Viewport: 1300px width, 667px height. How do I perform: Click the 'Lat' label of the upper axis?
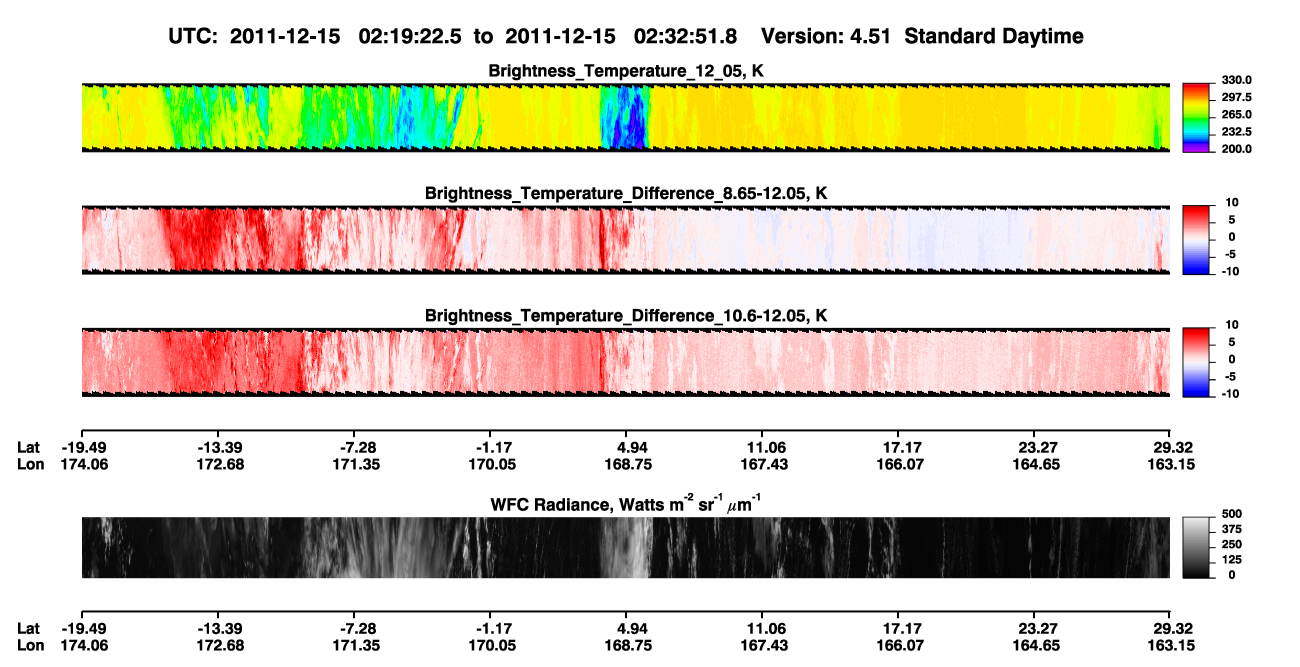point(28,447)
